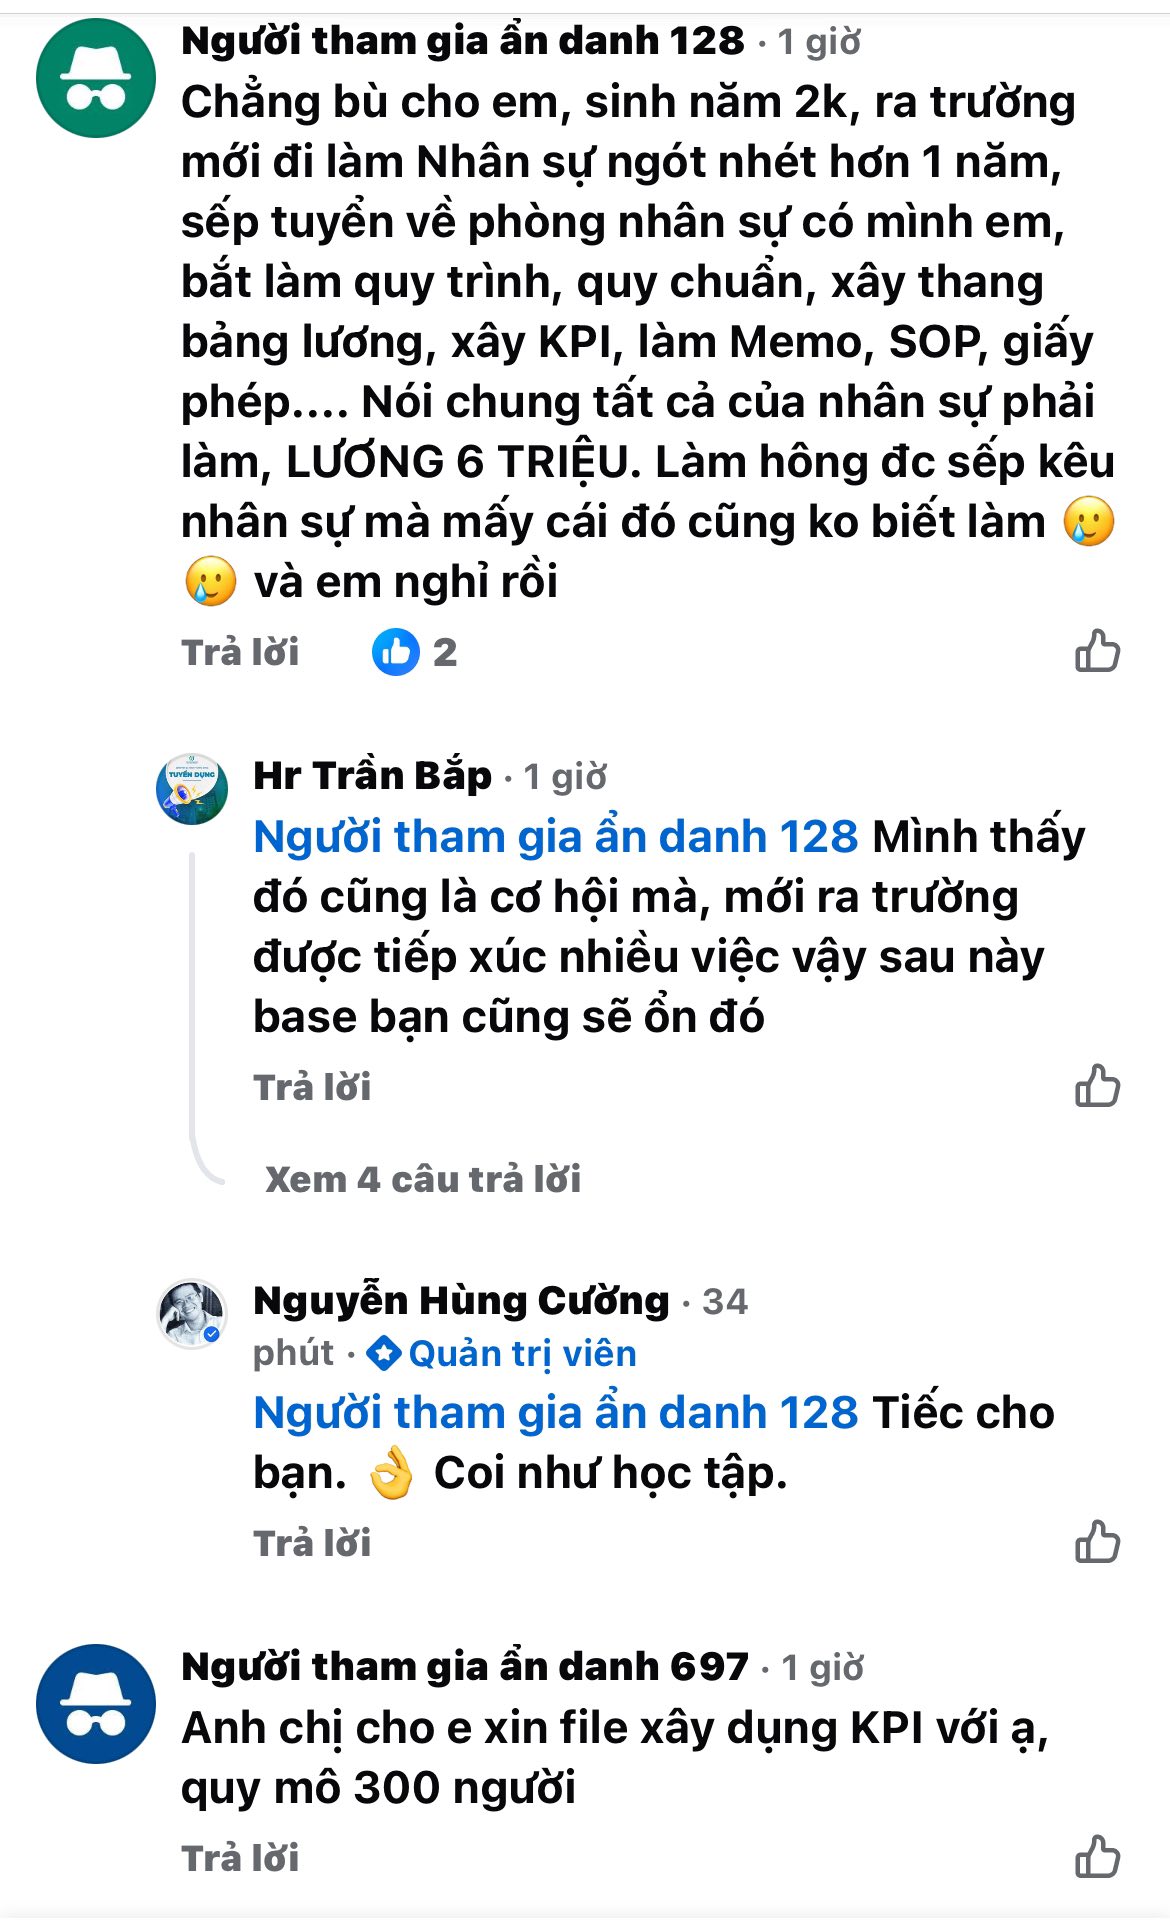
Task: Tap the mention in Nguyễn Hùng Cường's reply
Action: point(555,1413)
